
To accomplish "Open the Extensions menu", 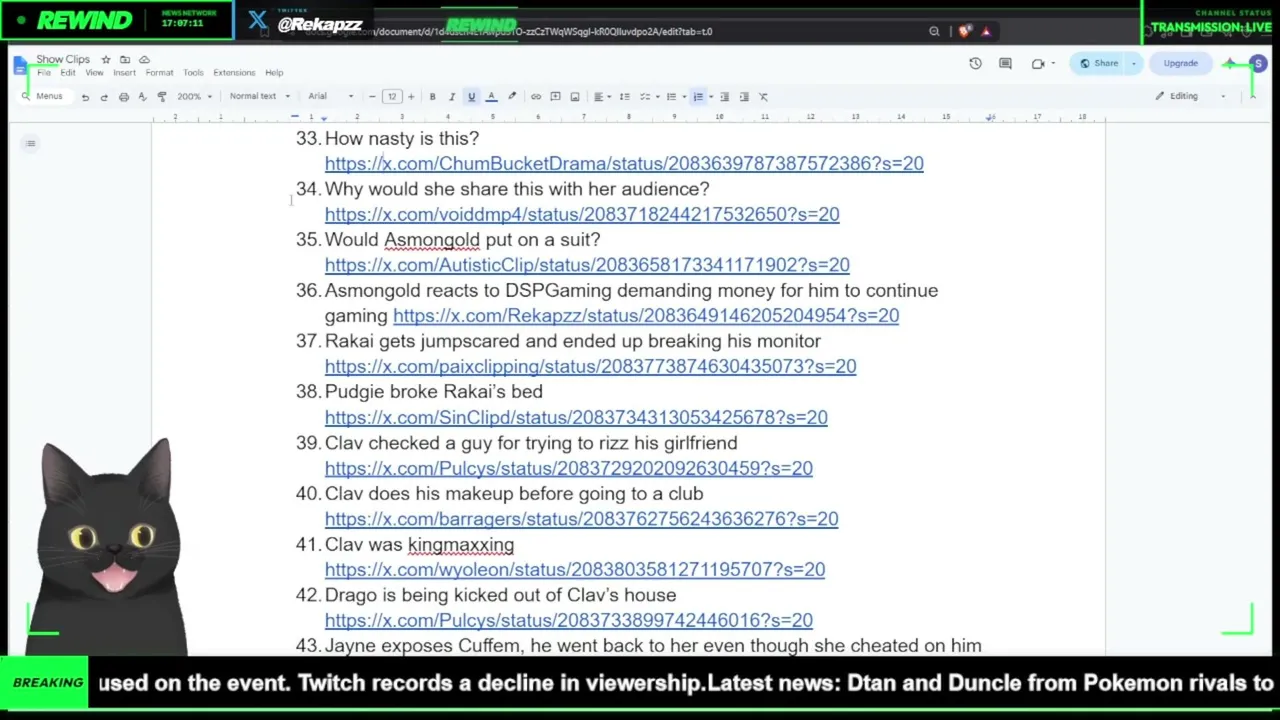I will point(234,73).
